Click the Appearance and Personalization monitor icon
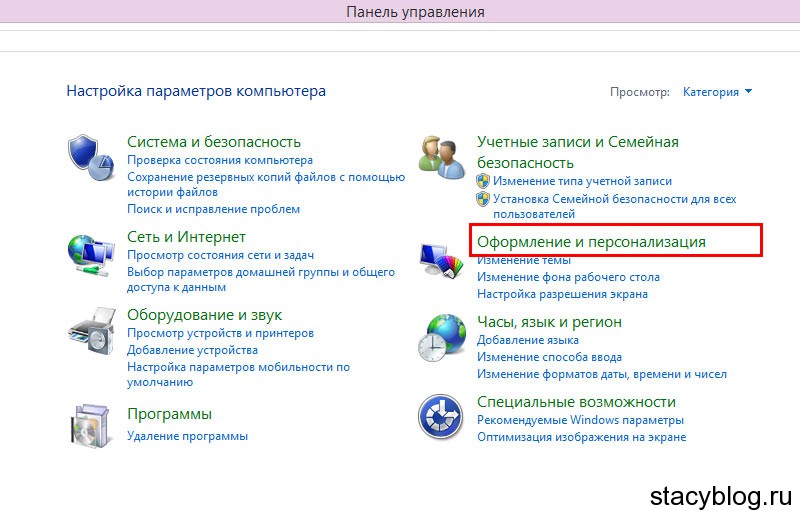This screenshot has height=520, width=800. coord(441,261)
